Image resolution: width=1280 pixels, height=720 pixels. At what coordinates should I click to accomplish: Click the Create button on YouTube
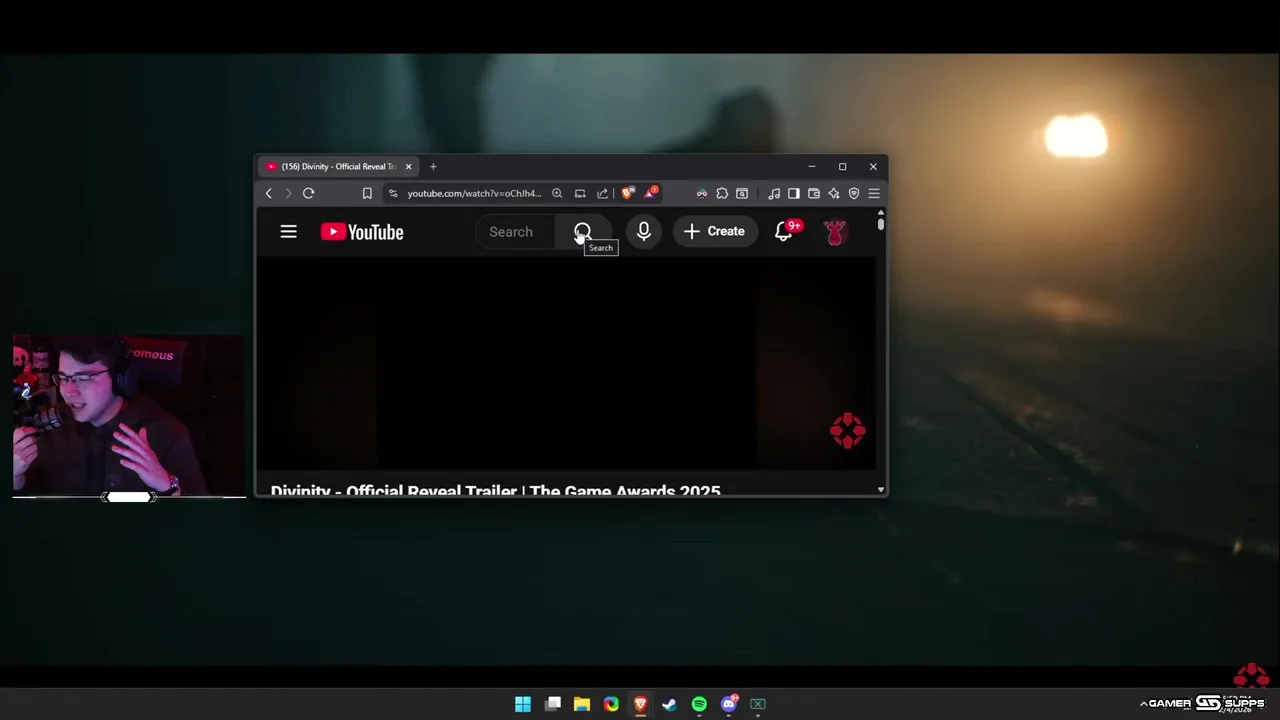[714, 232]
